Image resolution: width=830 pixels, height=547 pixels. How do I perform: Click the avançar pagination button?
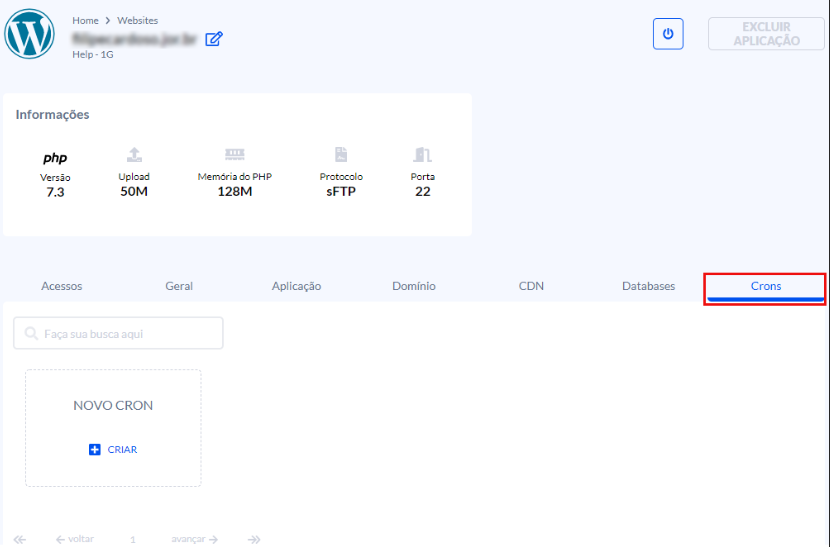click(x=194, y=539)
